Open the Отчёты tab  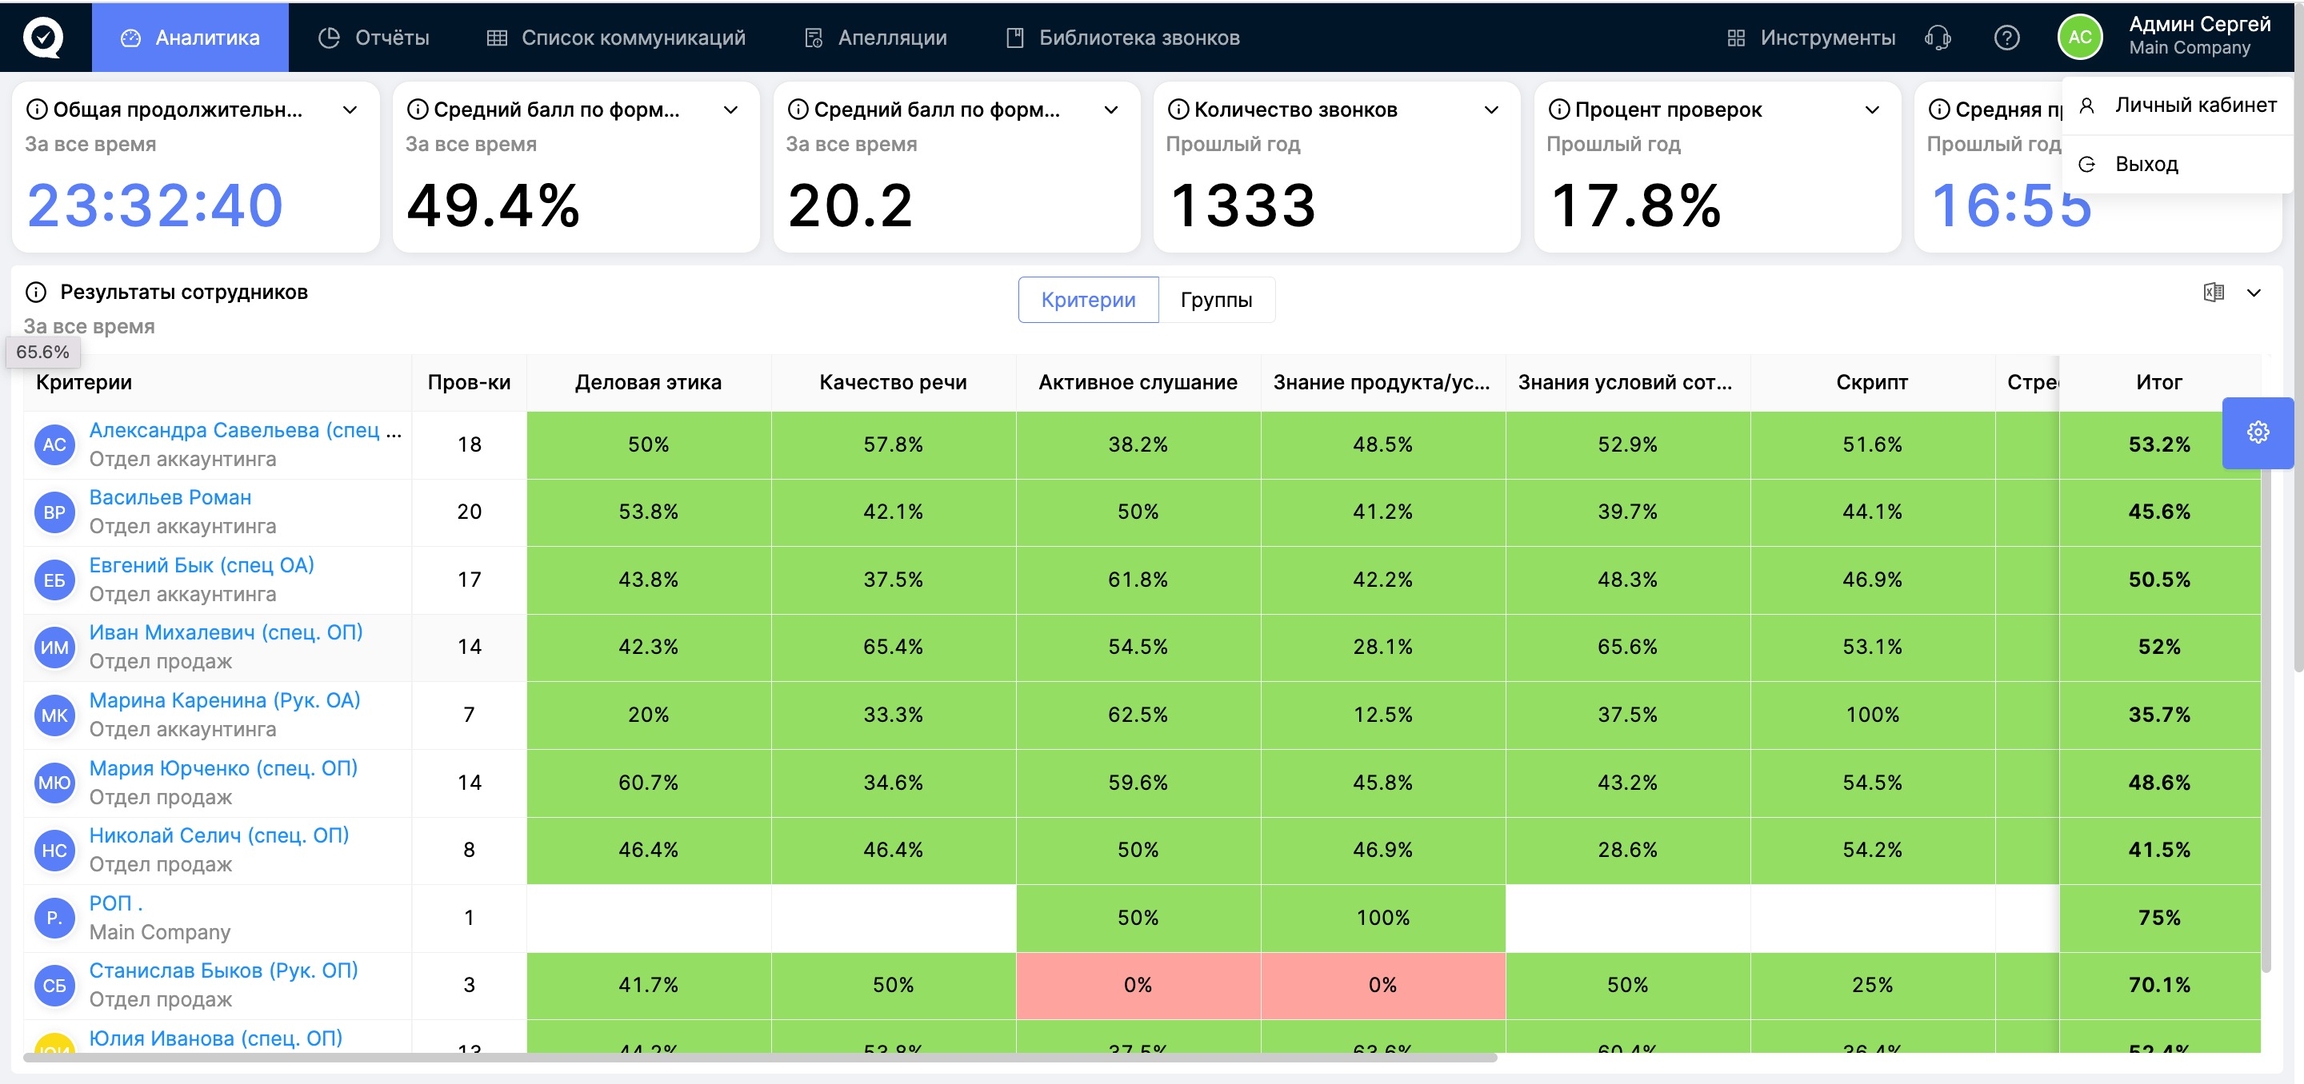tap(374, 38)
